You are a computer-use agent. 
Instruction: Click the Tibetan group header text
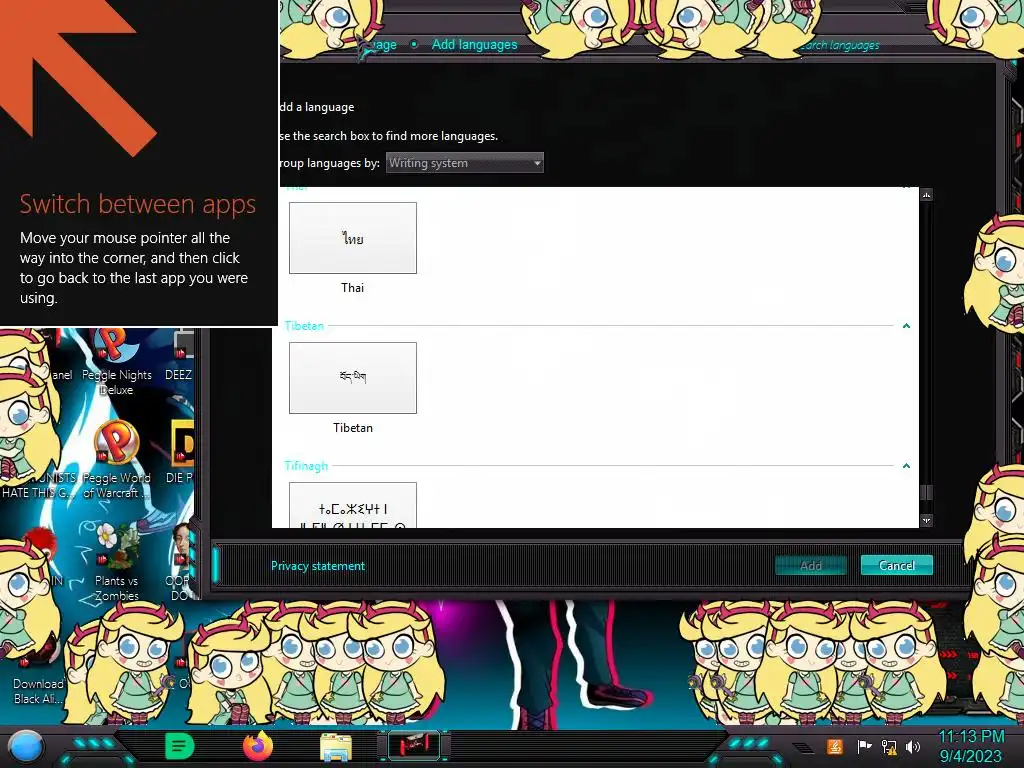(304, 325)
